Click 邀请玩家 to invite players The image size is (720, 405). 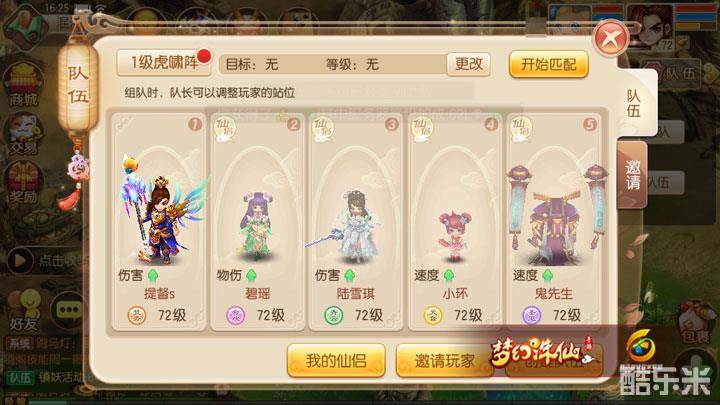pyautogui.click(x=444, y=360)
